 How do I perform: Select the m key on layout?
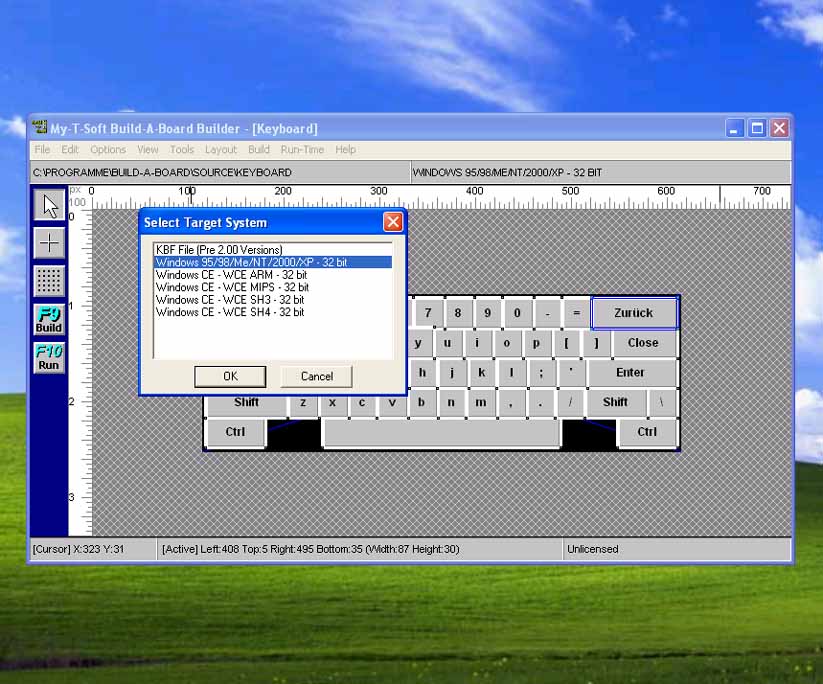pos(481,403)
